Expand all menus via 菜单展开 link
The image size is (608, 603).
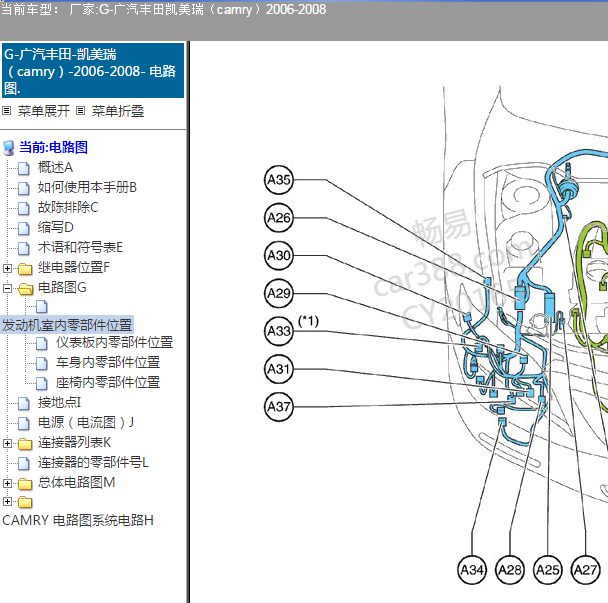[x=43, y=111]
